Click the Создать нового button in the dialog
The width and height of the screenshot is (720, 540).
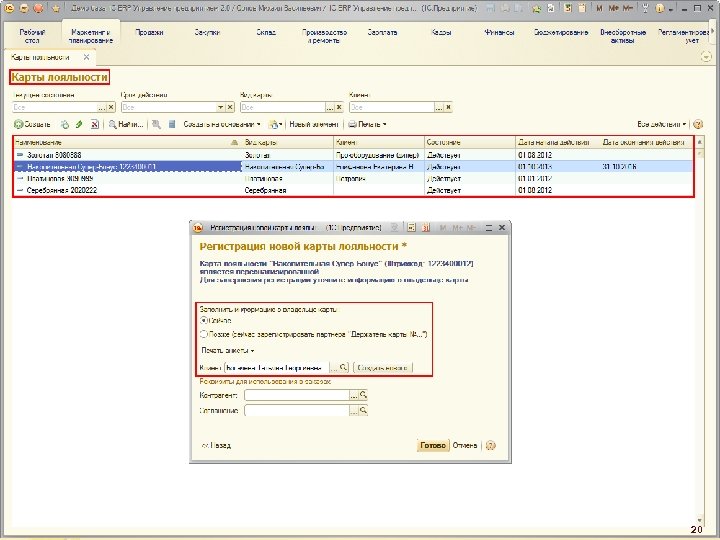click(x=382, y=368)
